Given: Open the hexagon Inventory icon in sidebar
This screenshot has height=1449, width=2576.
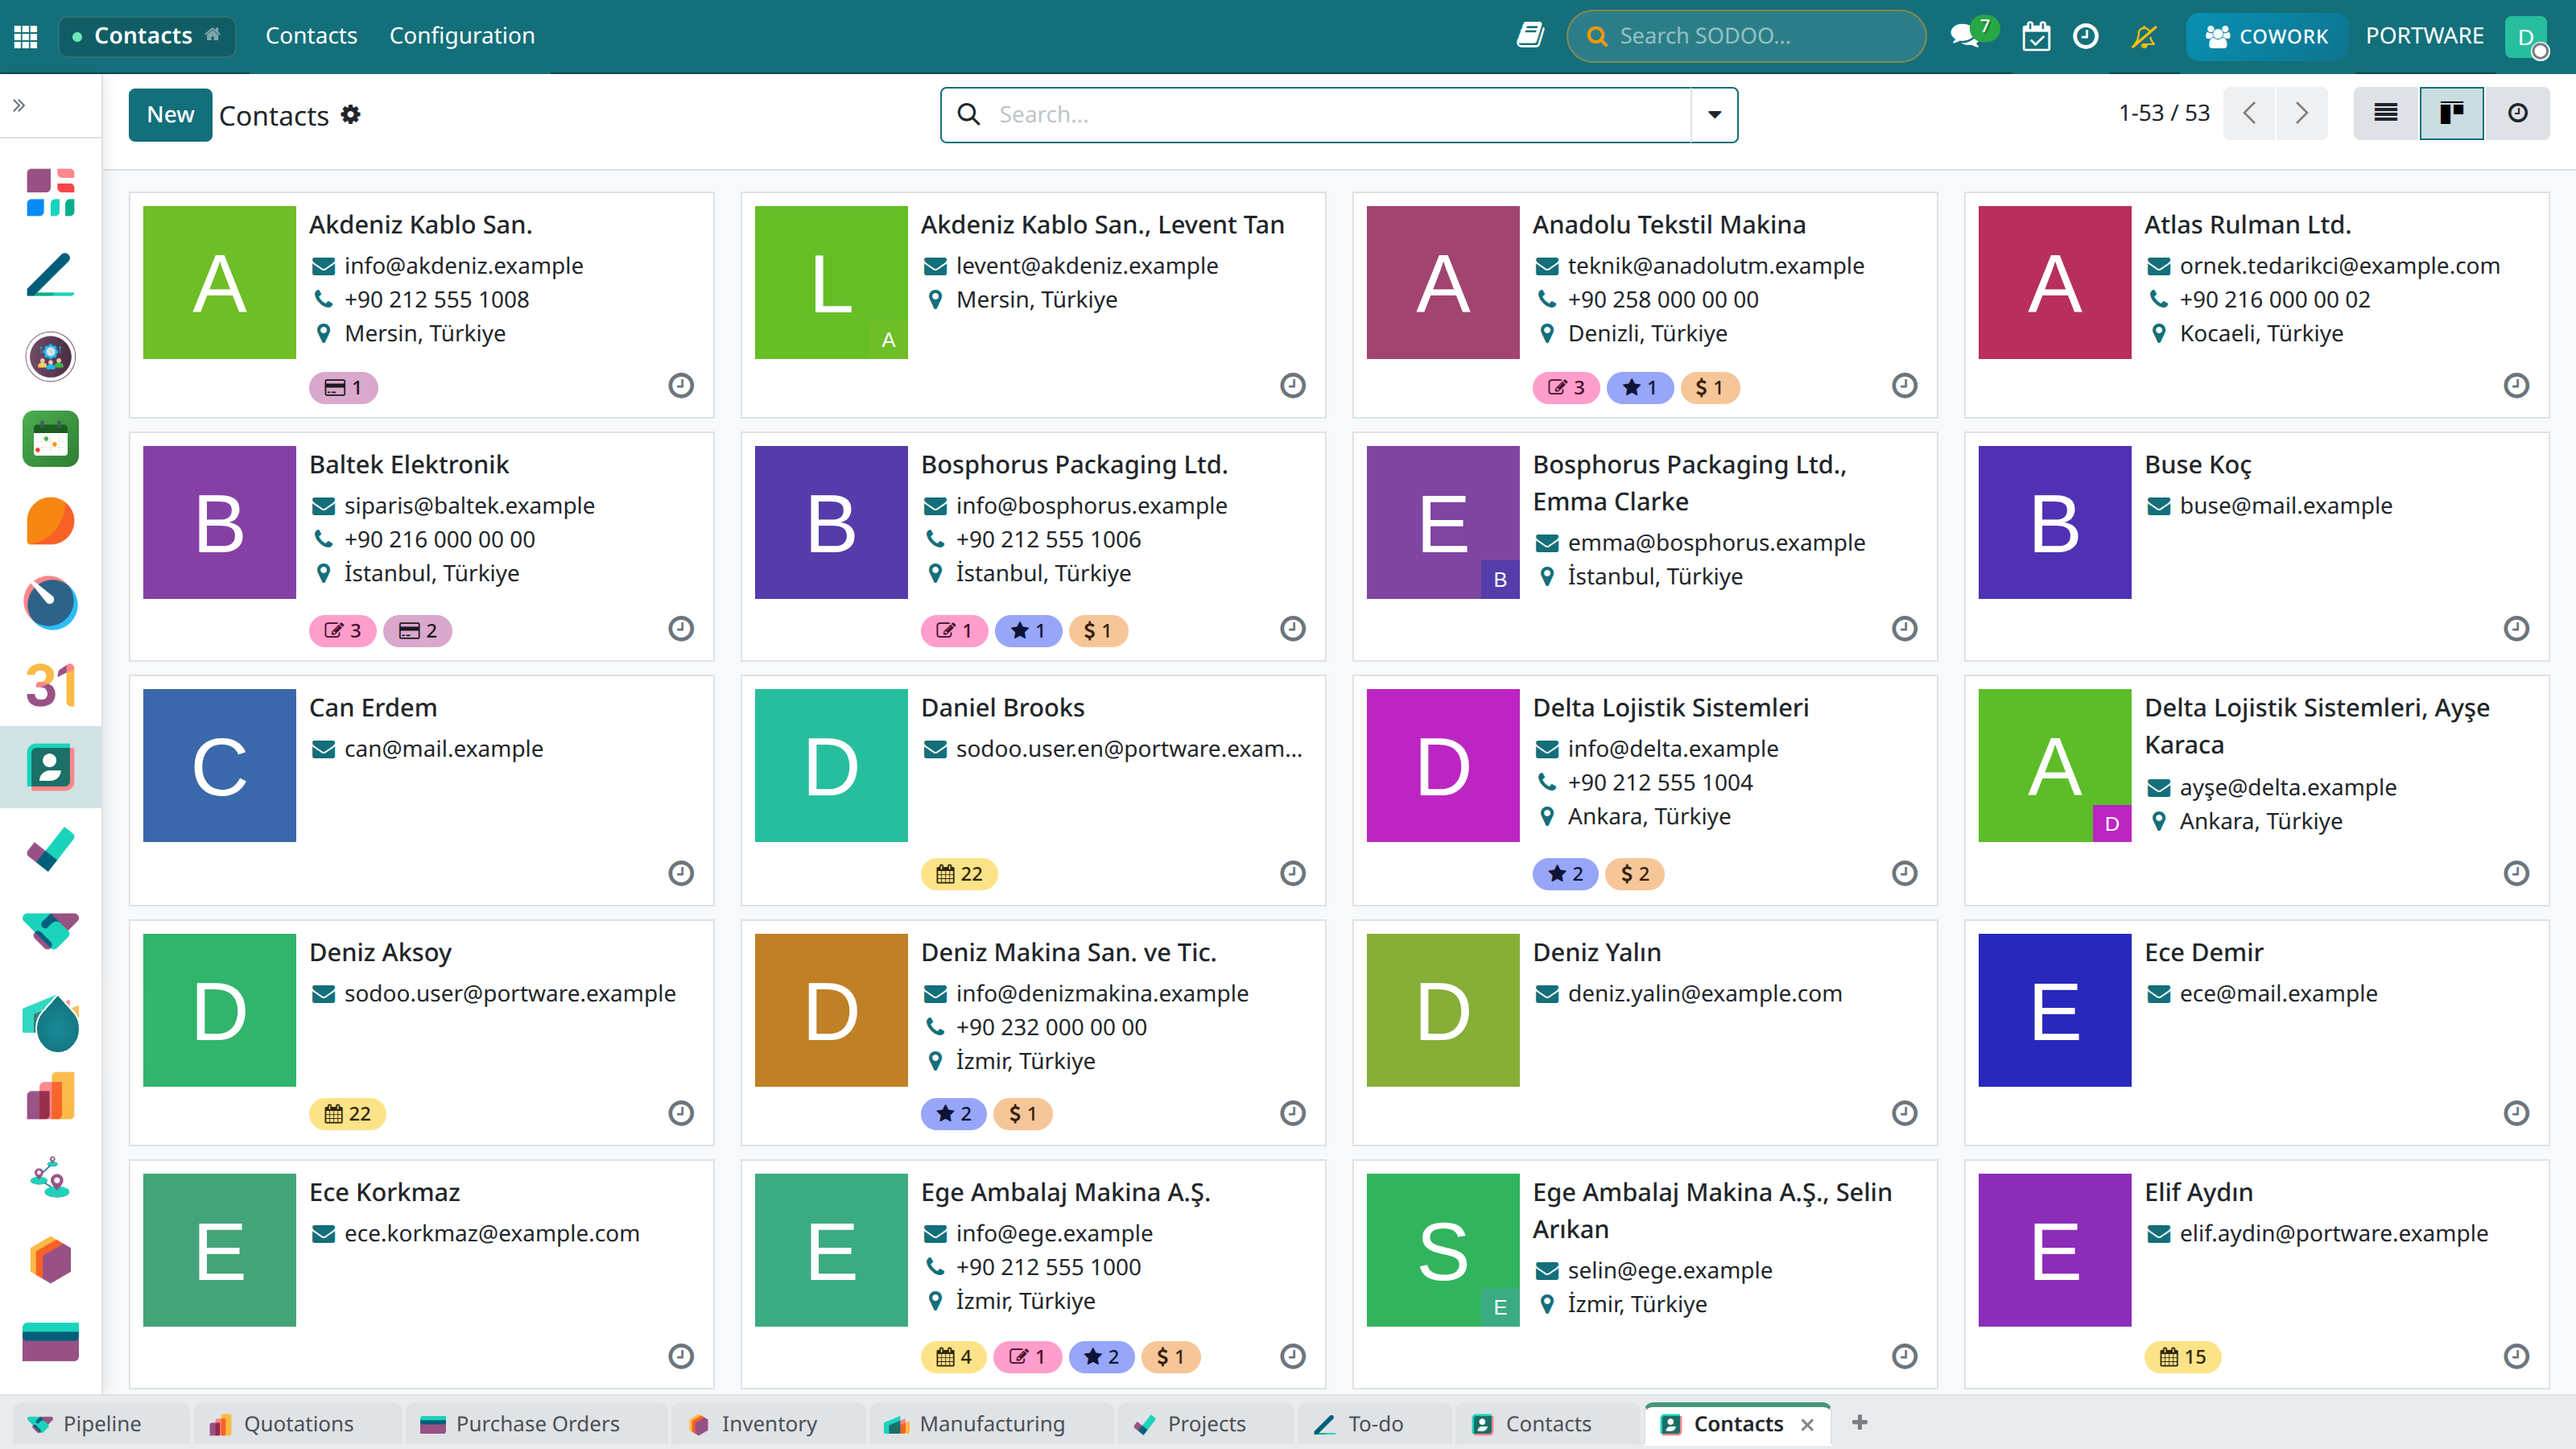Looking at the screenshot, I should (50, 1260).
